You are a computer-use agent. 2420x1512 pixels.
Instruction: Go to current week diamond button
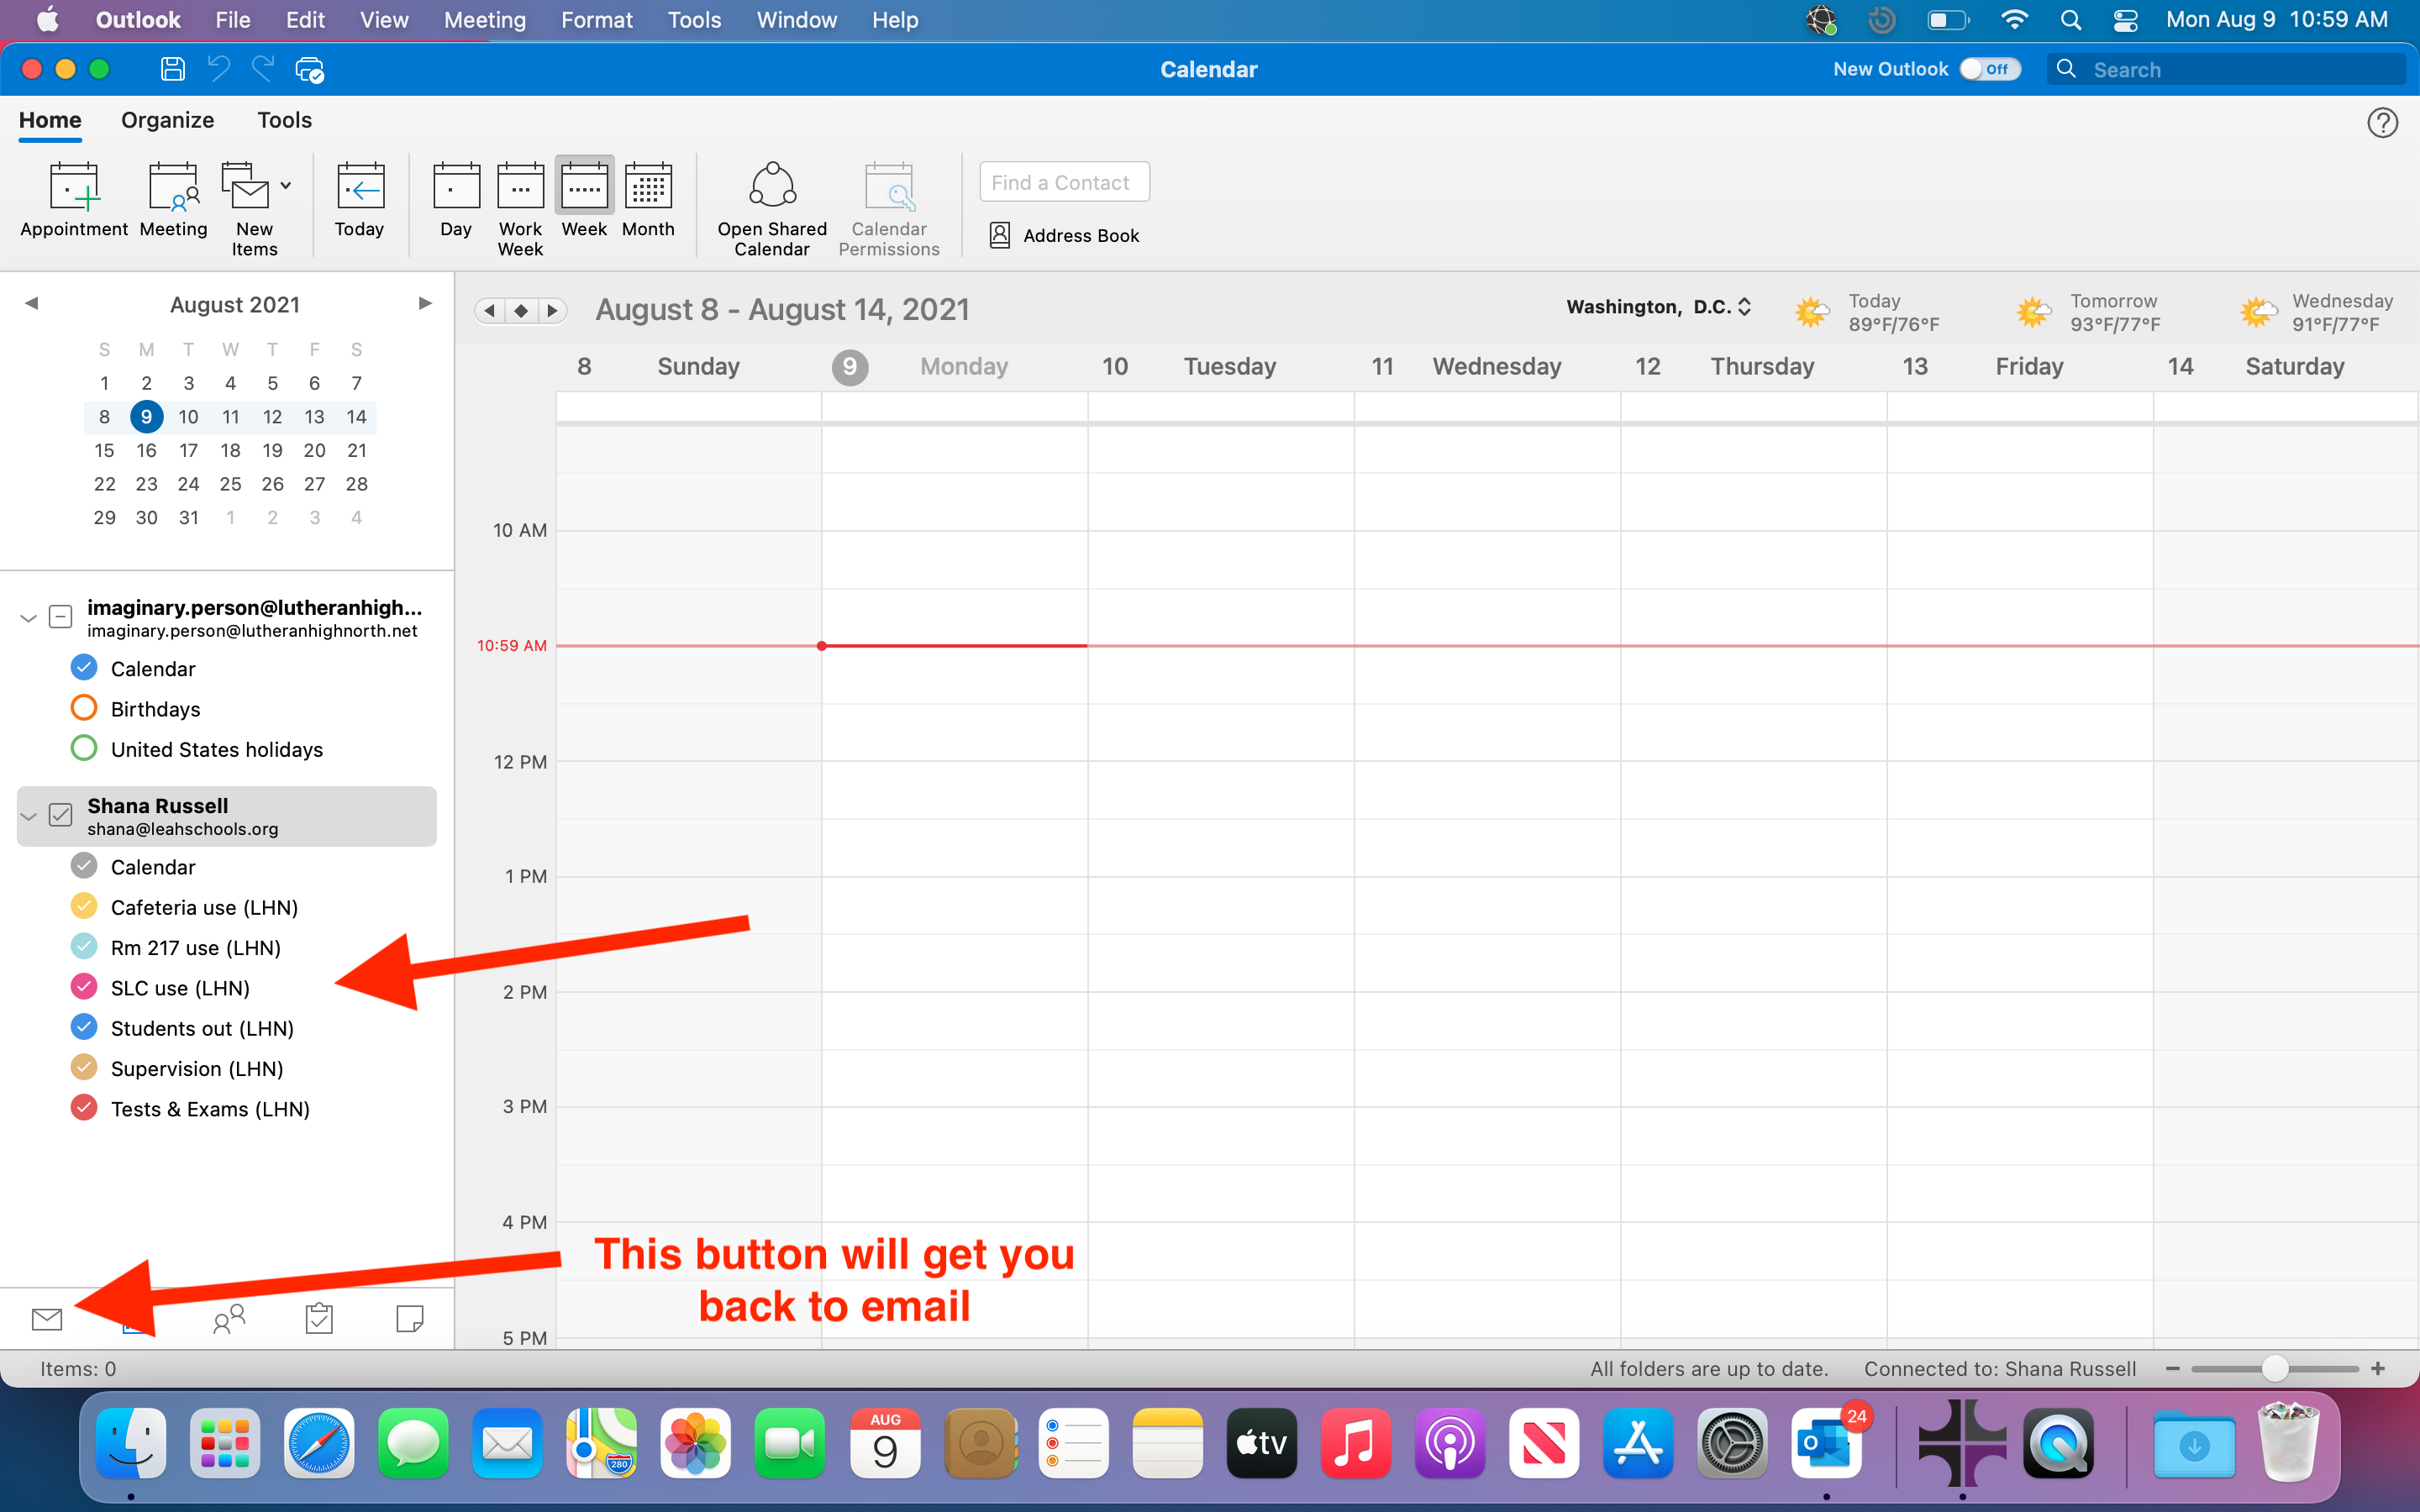click(521, 311)
